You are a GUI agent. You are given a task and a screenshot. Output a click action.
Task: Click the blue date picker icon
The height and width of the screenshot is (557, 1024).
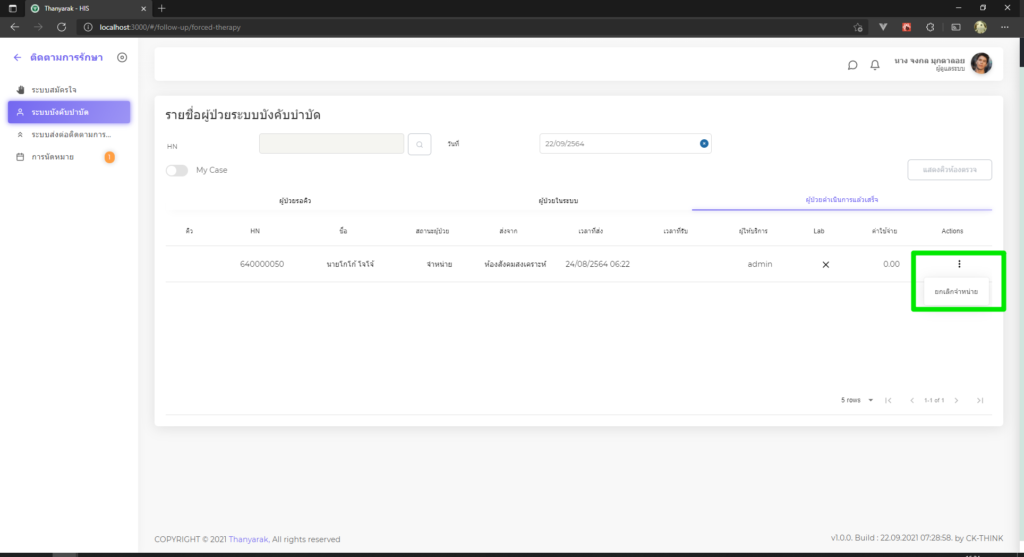[704, 144]
